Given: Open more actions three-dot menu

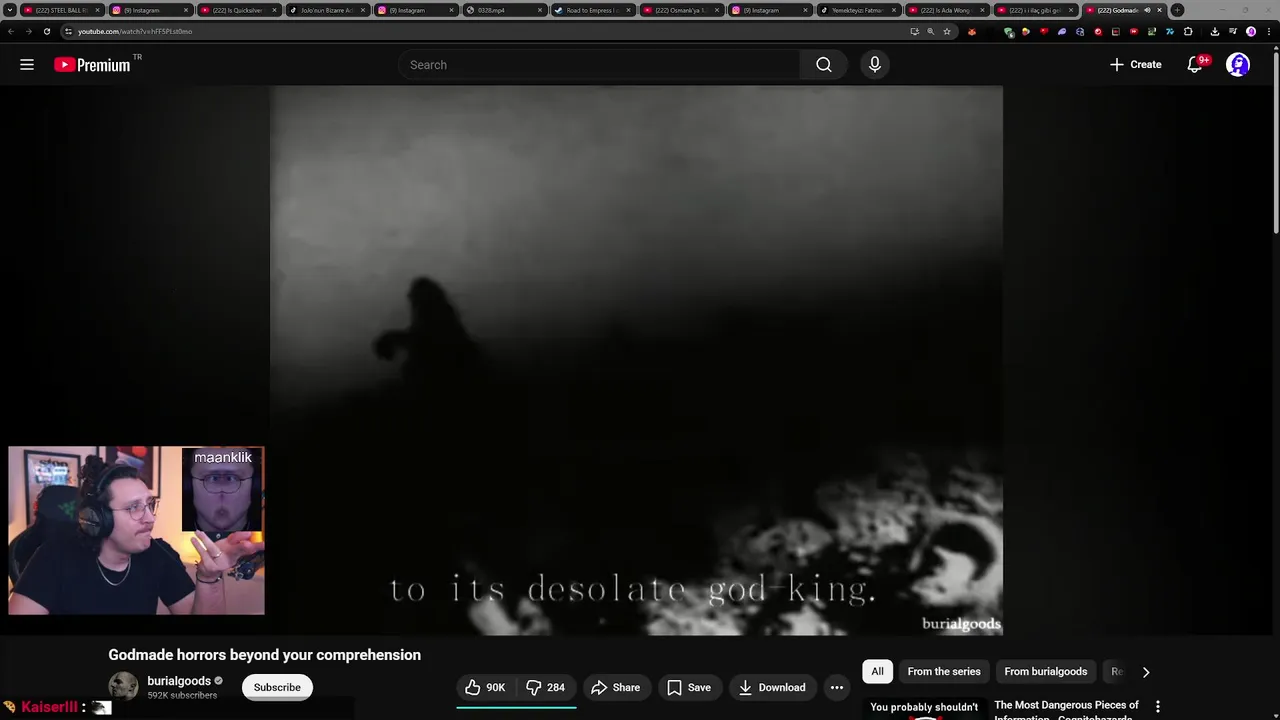Looking at the screenshot, I should pos(837,687).
